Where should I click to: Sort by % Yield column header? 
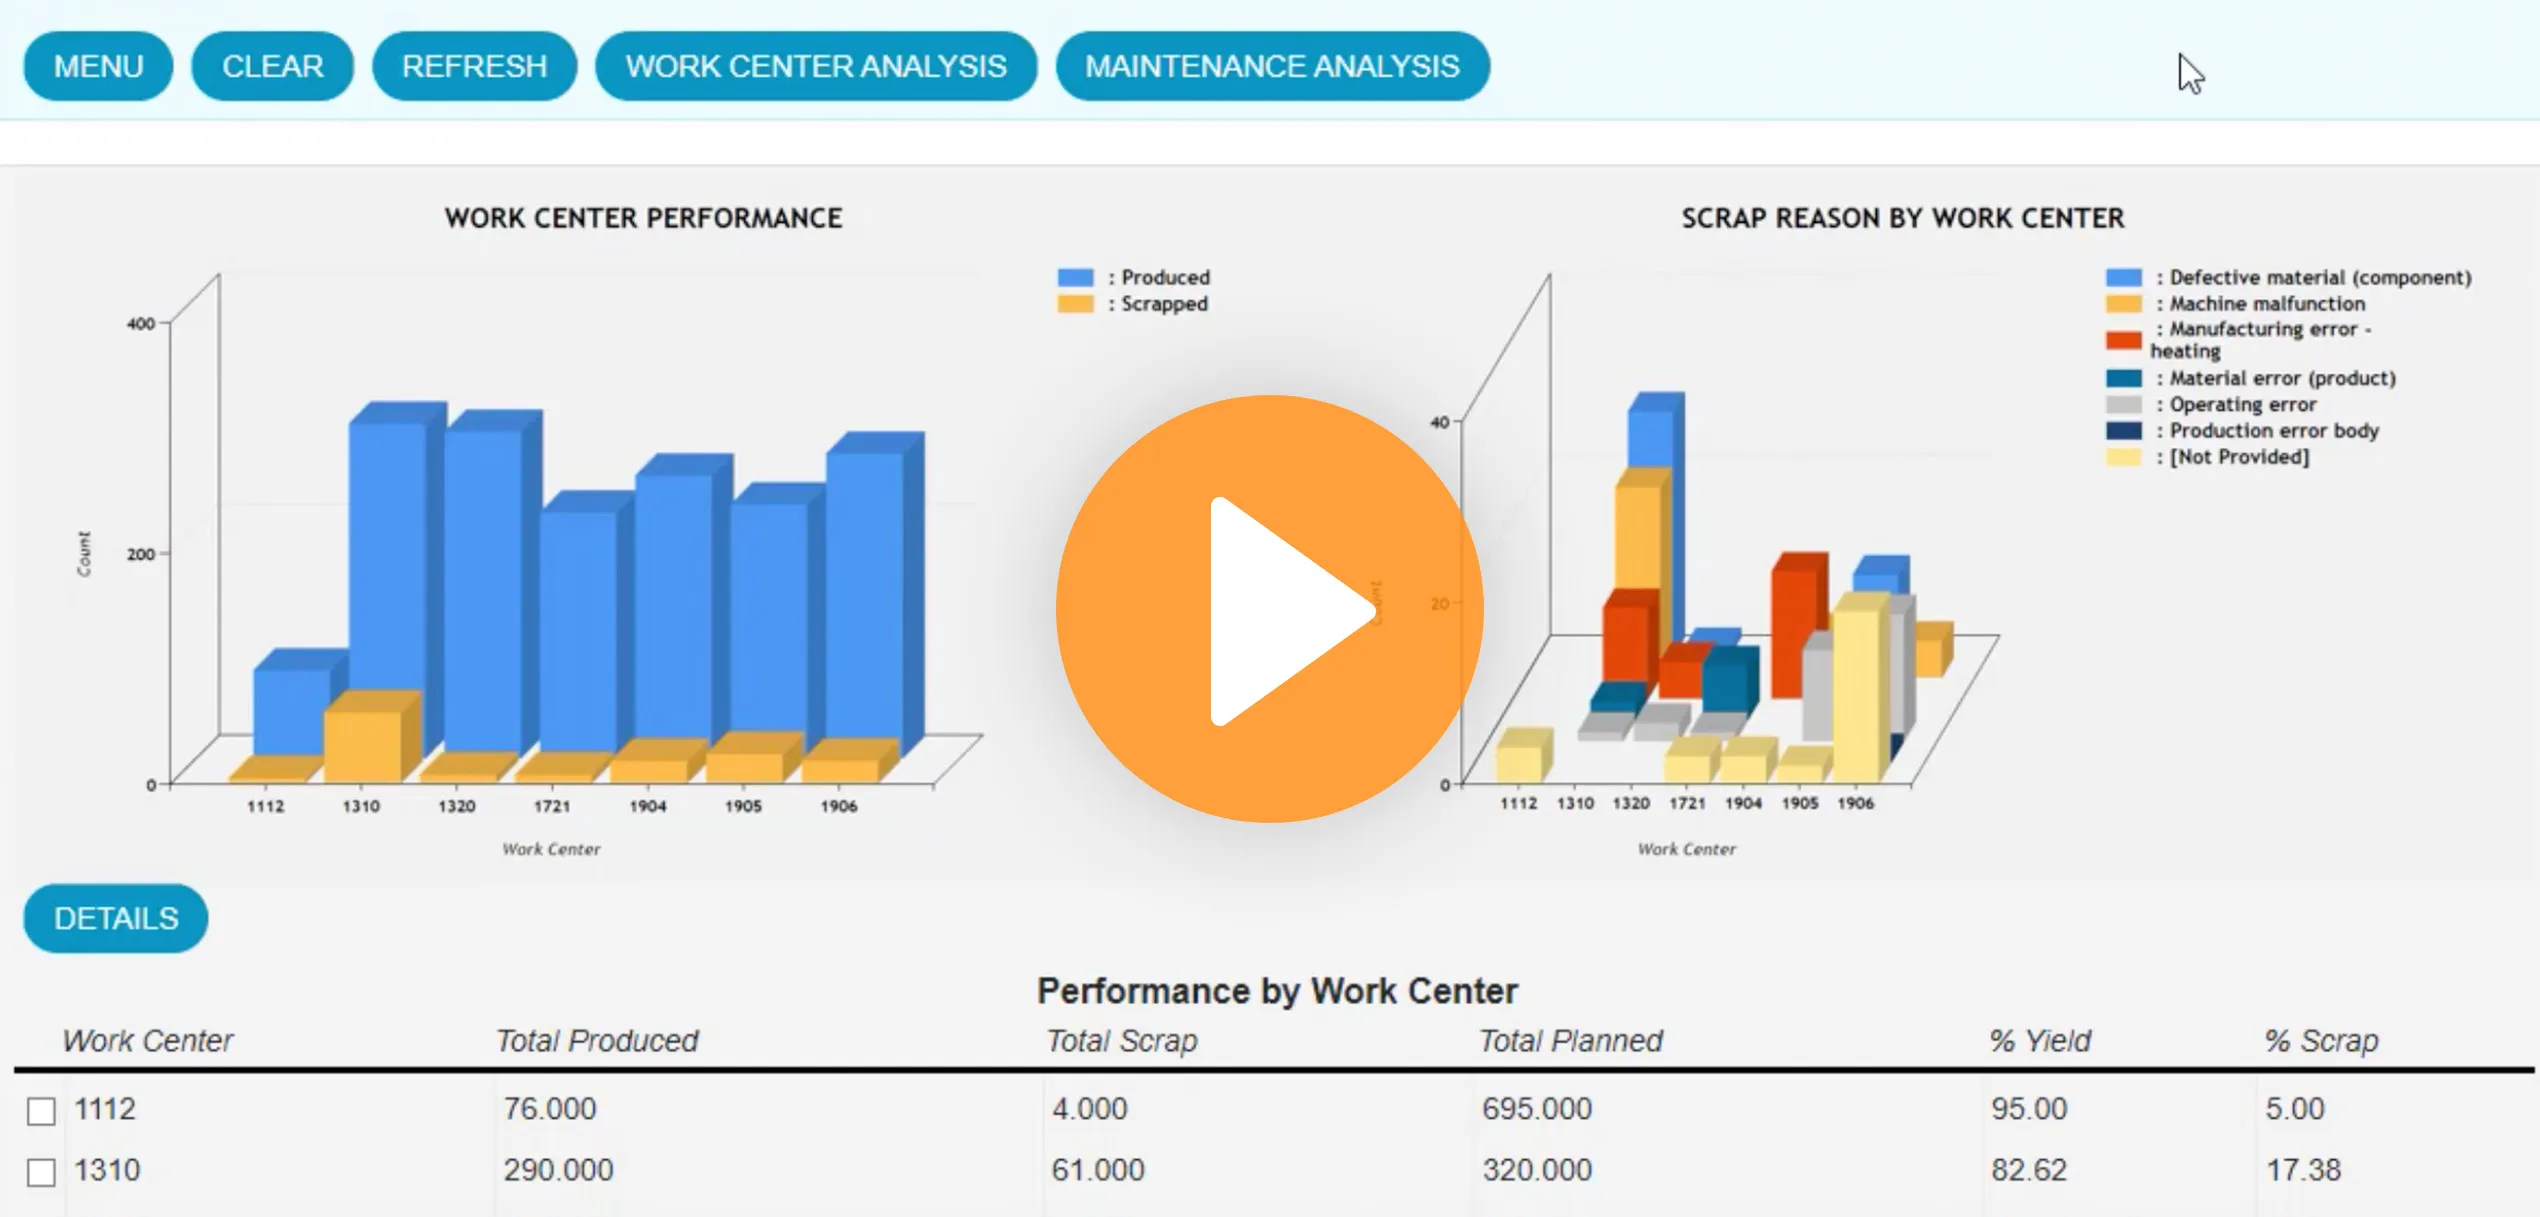tap(2039, 1040)
